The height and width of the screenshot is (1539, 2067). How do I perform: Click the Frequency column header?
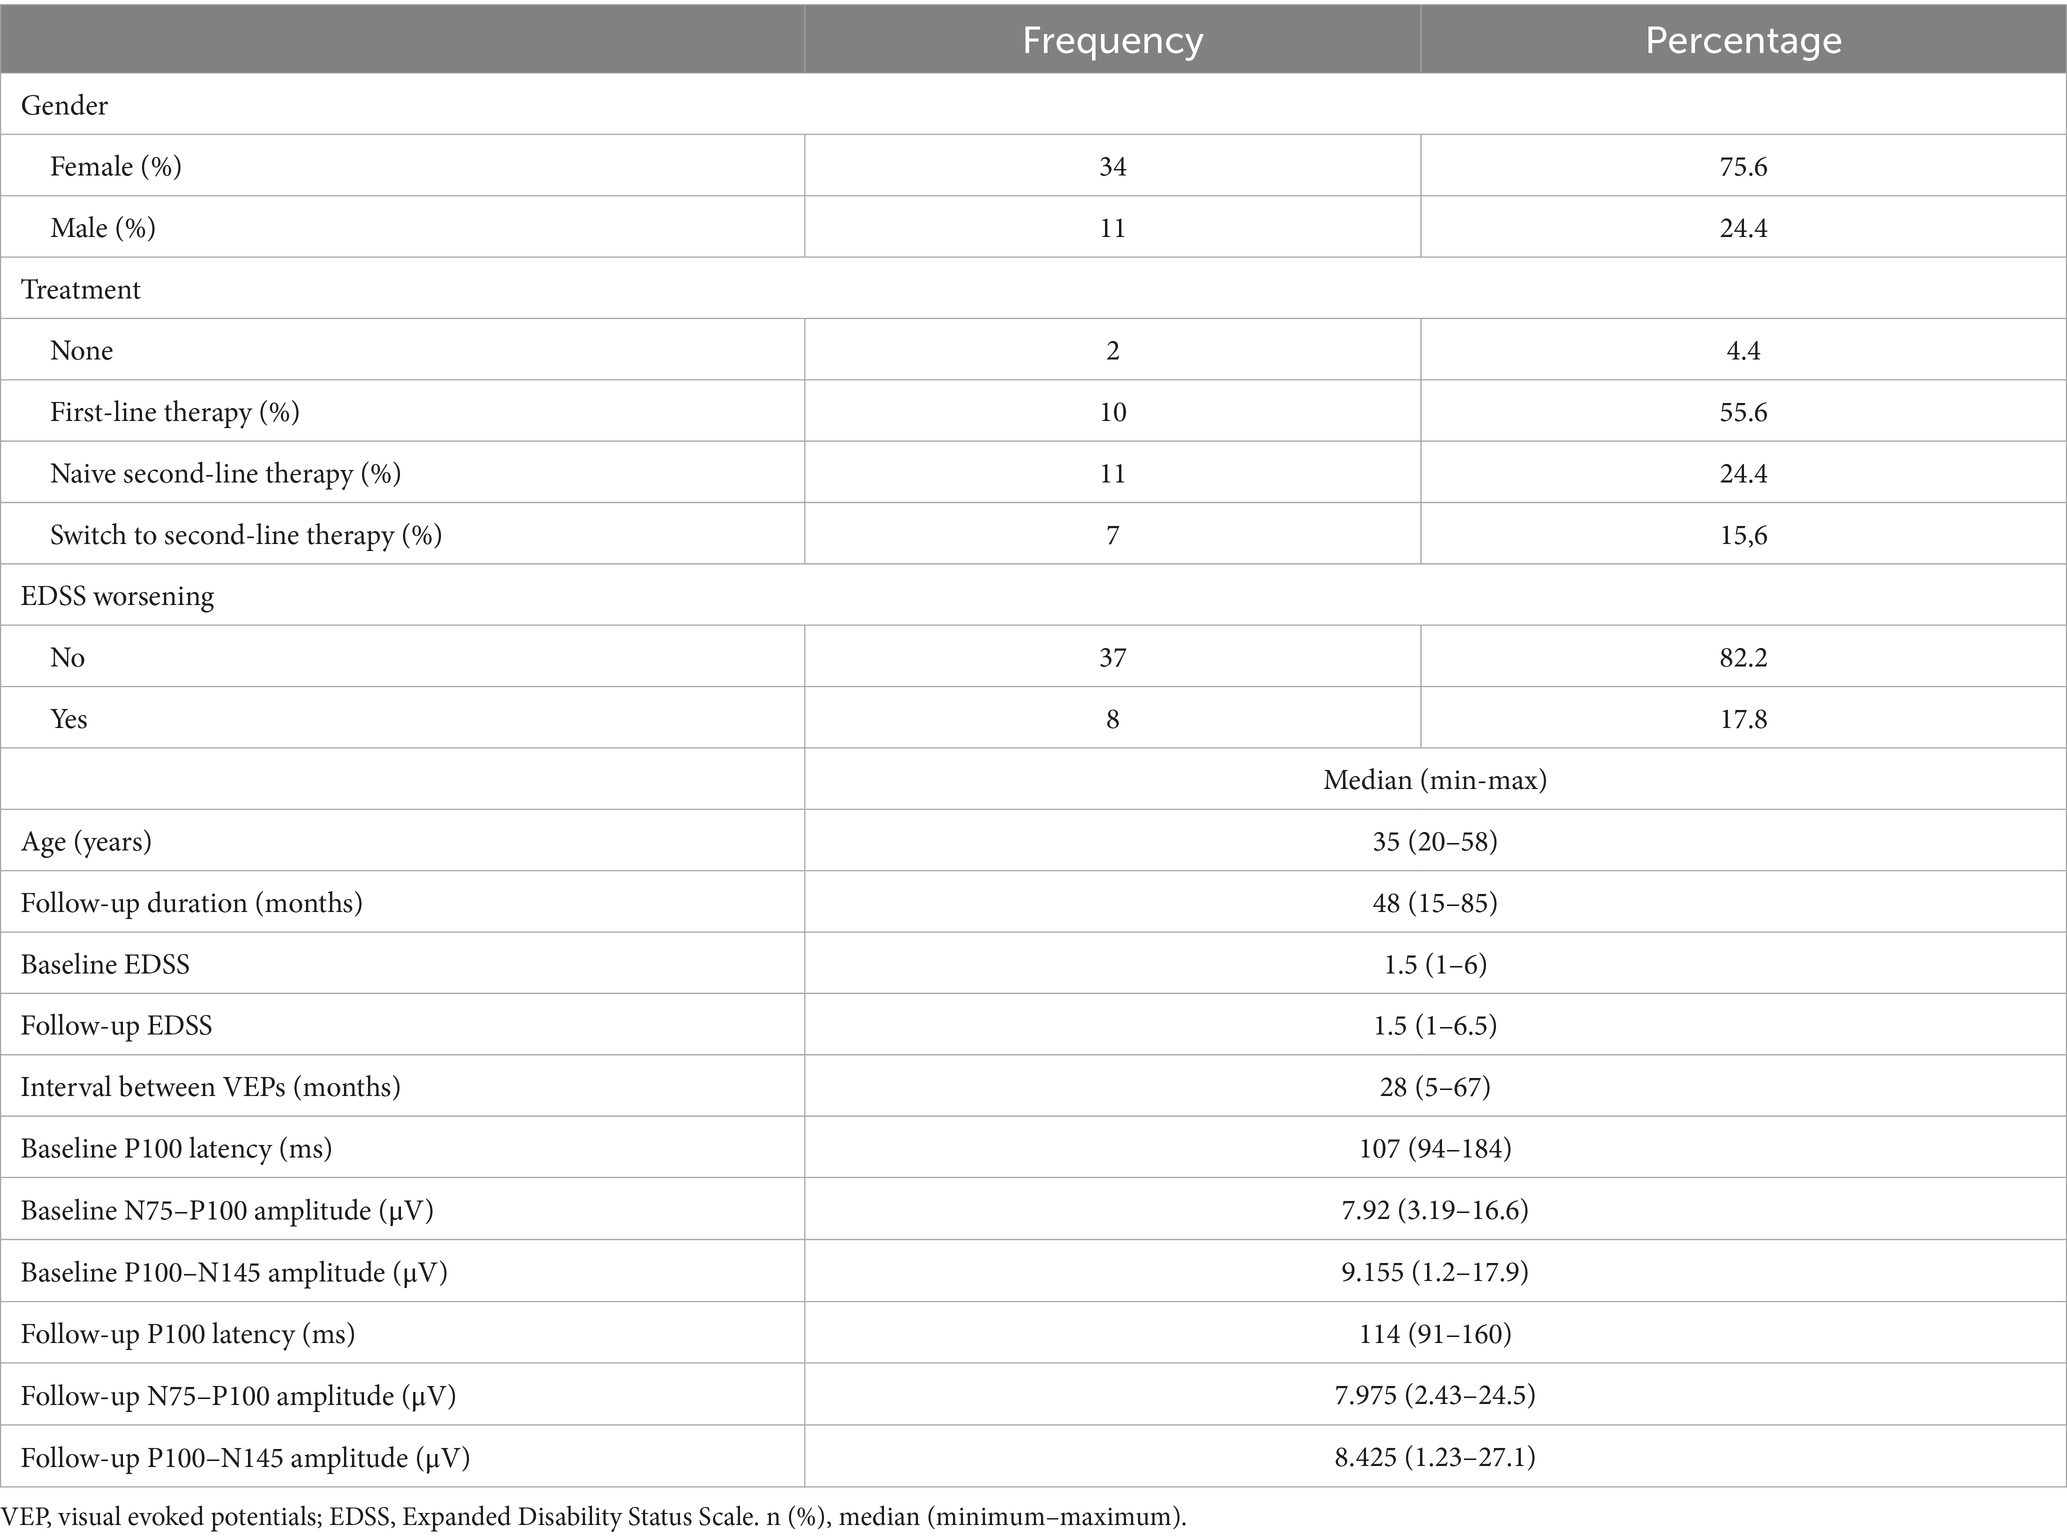point(1112,40)
